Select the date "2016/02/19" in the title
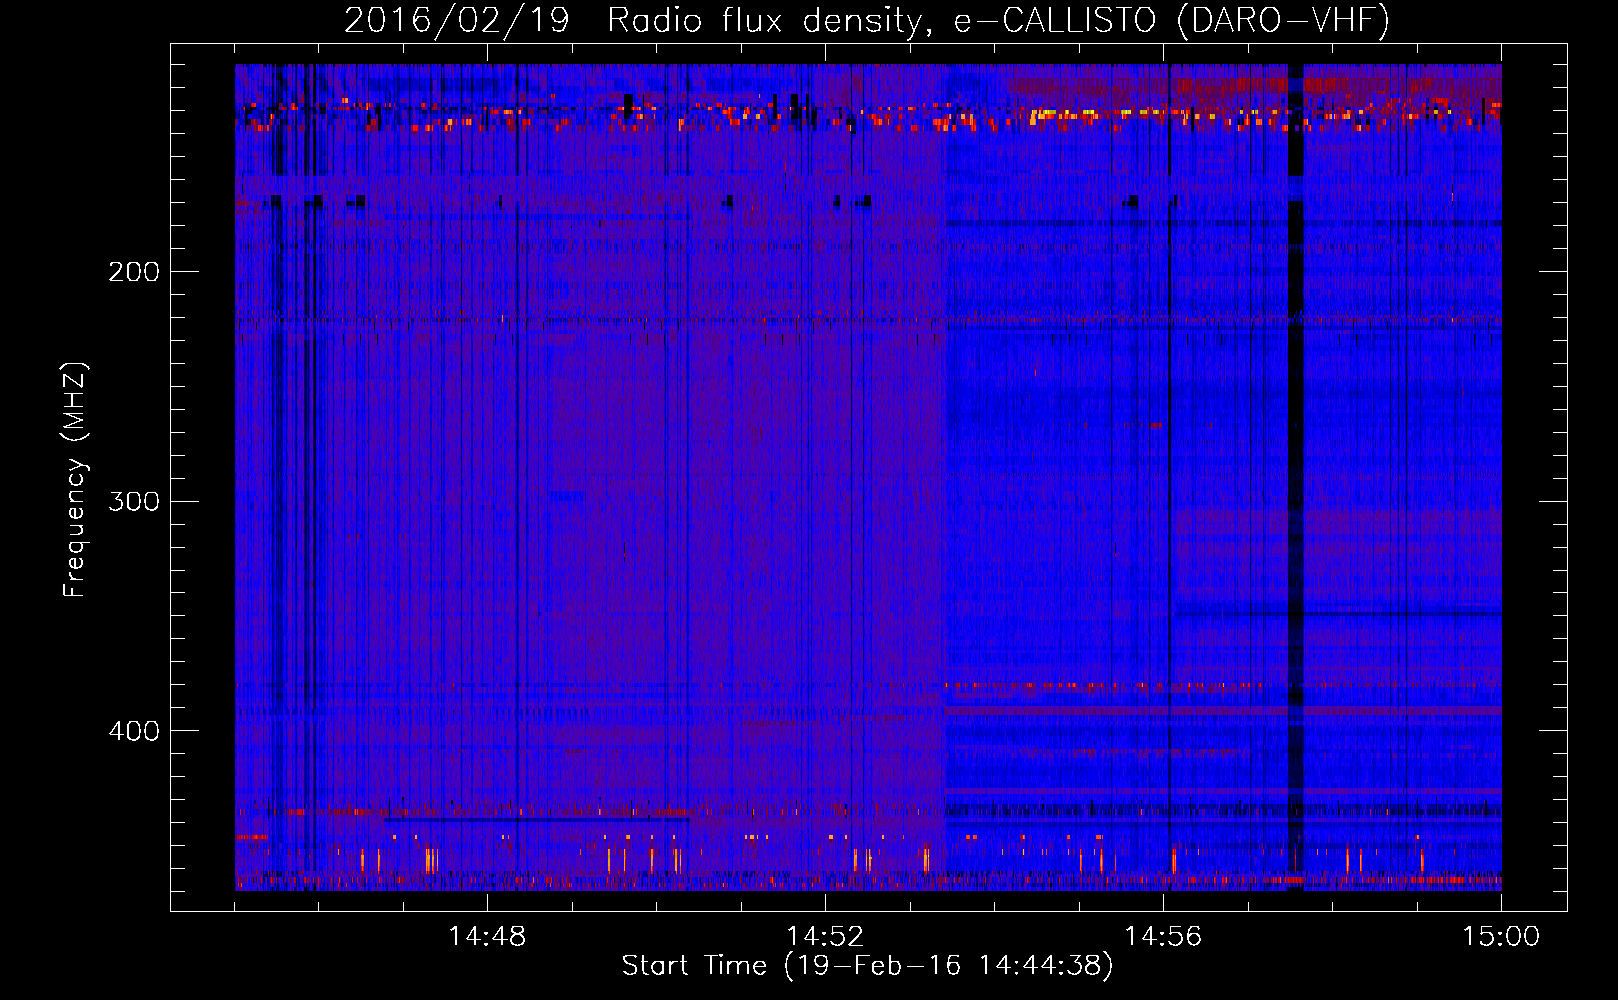This screenshot has width=1618, height=1000. (x=457, y=20)
